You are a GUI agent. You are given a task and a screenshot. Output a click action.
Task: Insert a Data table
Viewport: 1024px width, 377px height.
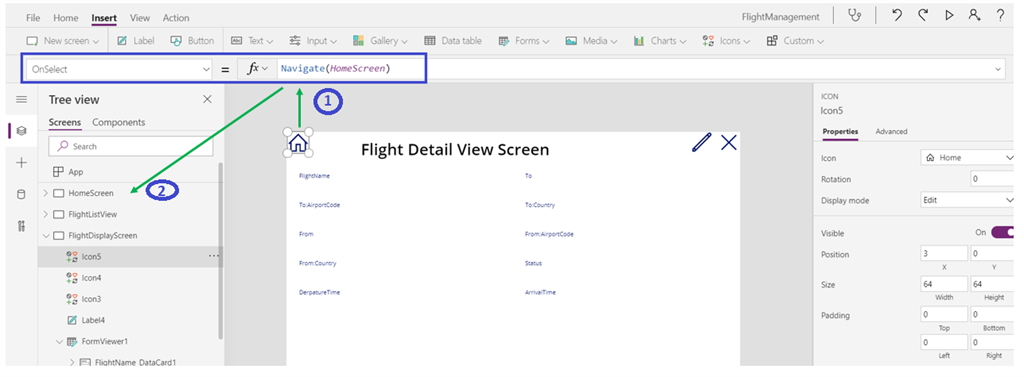pyautogui.click(x=453, y=41)
